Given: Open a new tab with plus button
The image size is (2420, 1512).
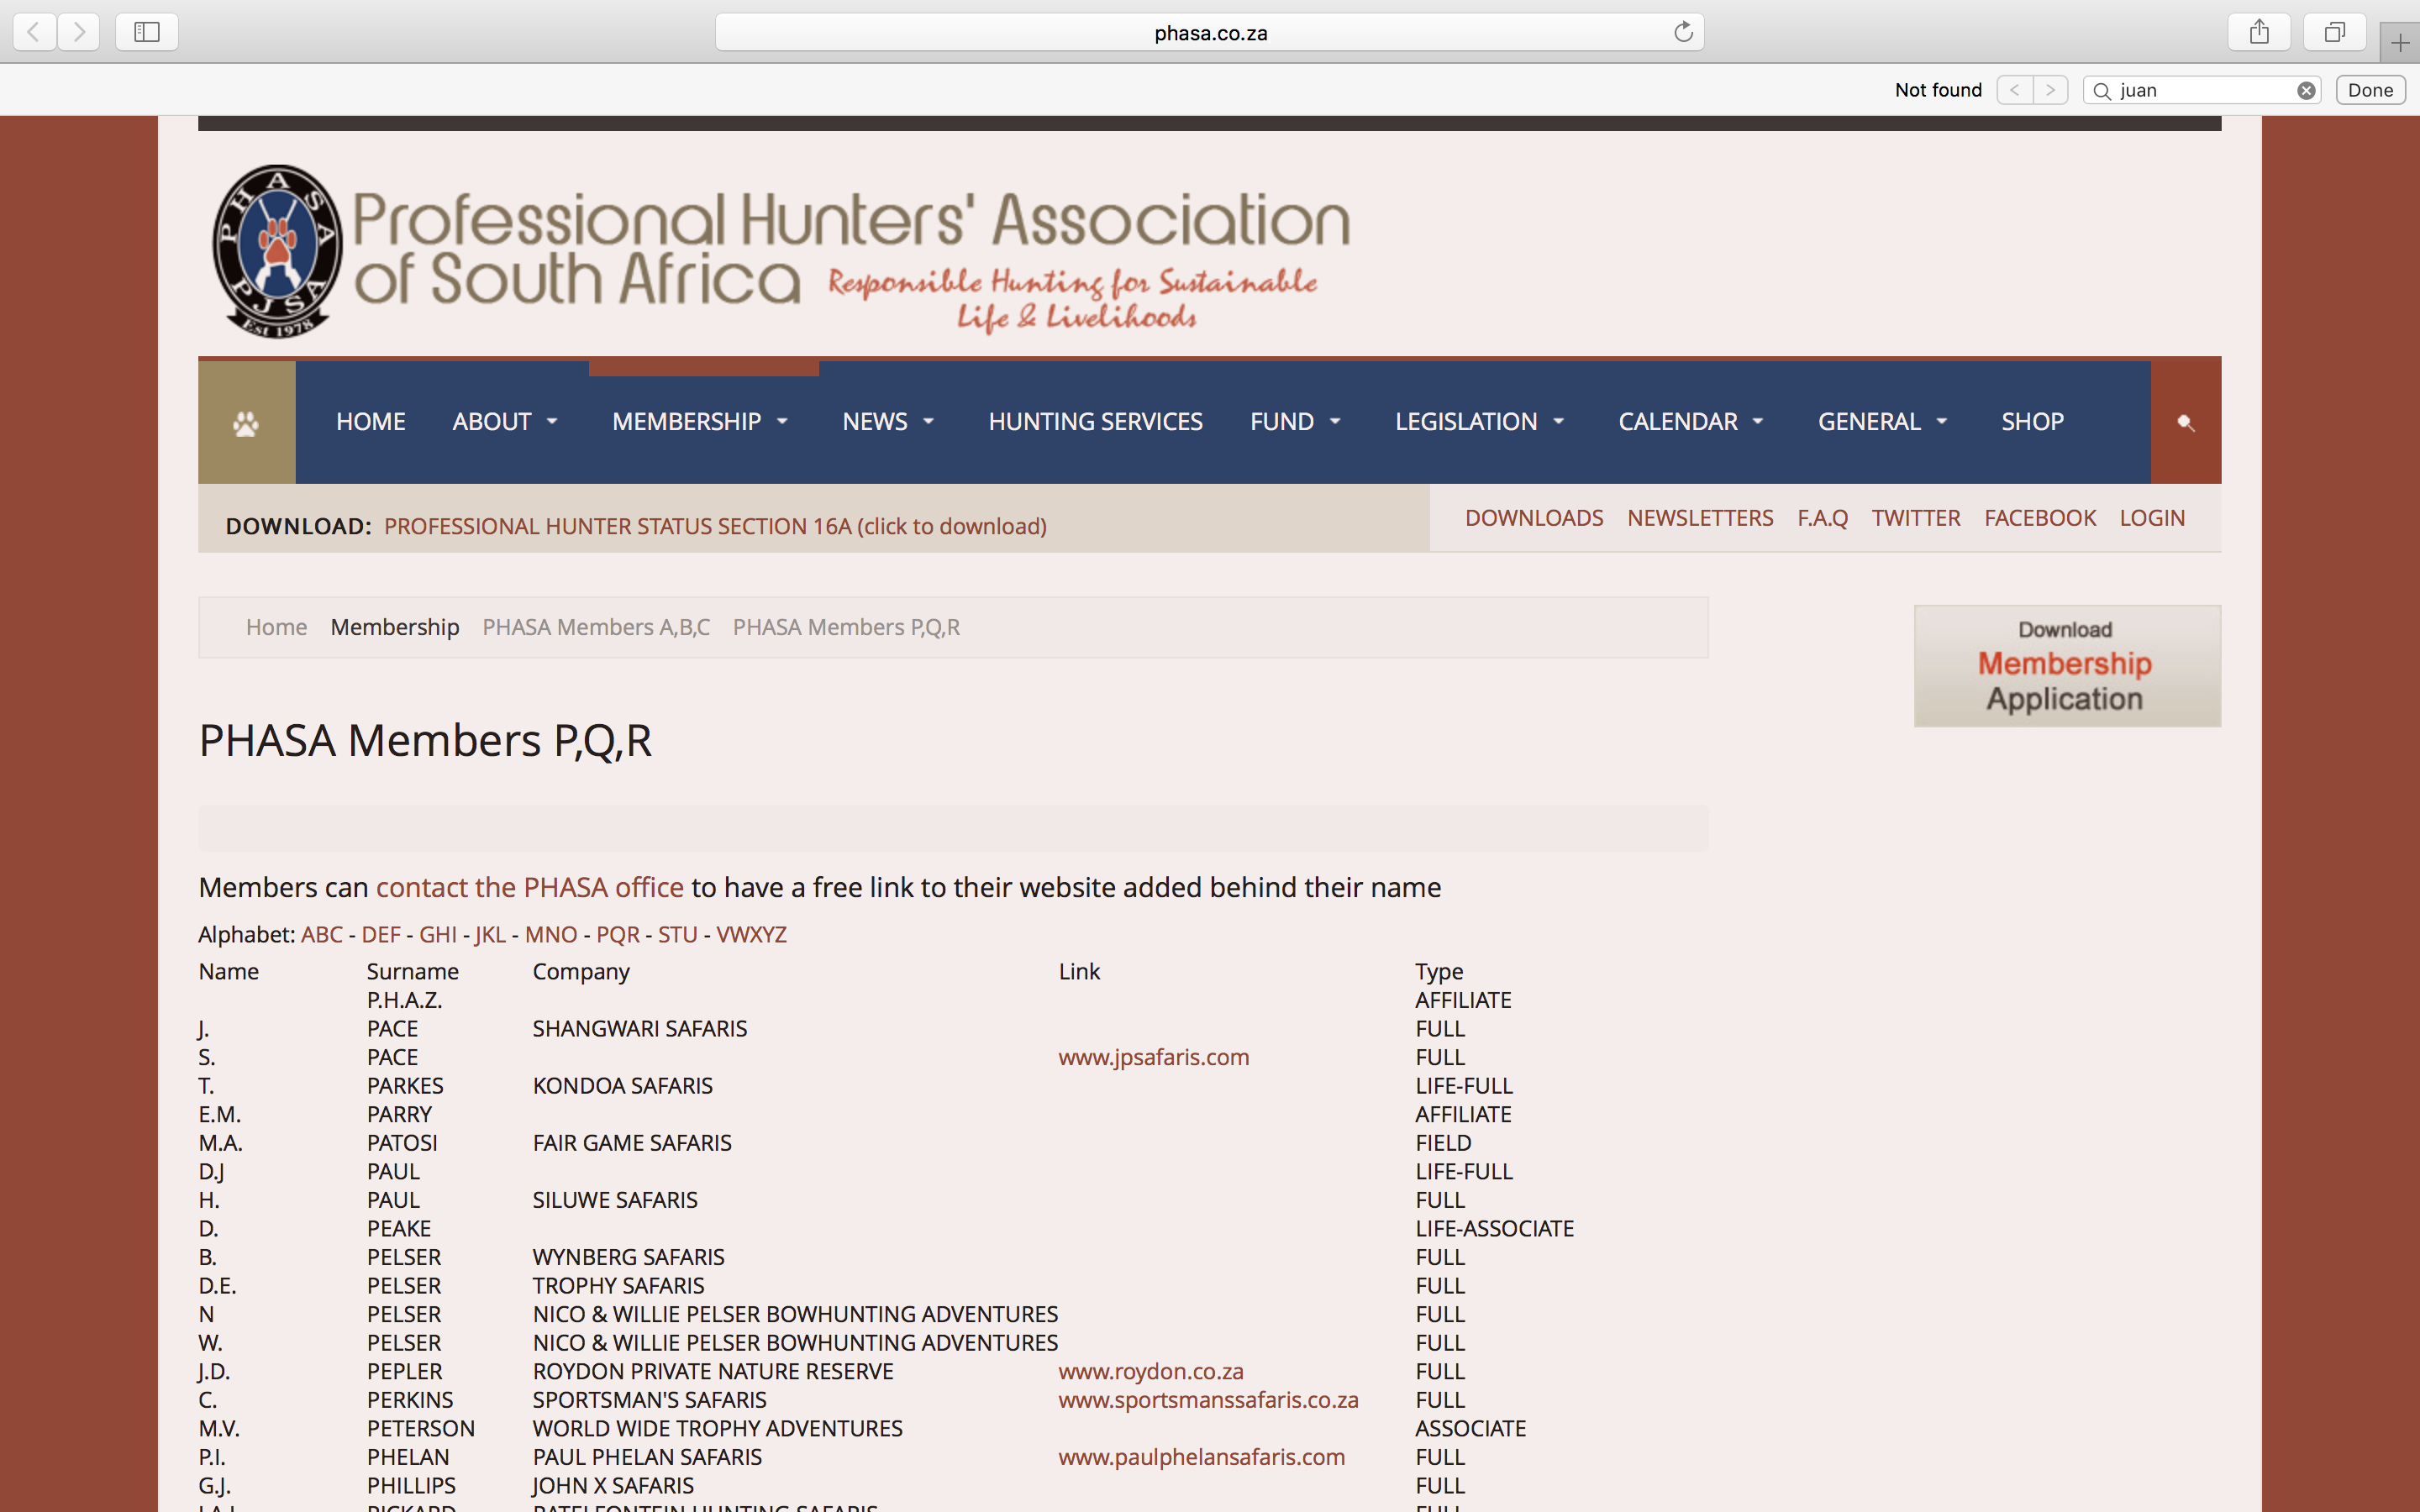Looking at the screenshot, I should click(2400, 42).
